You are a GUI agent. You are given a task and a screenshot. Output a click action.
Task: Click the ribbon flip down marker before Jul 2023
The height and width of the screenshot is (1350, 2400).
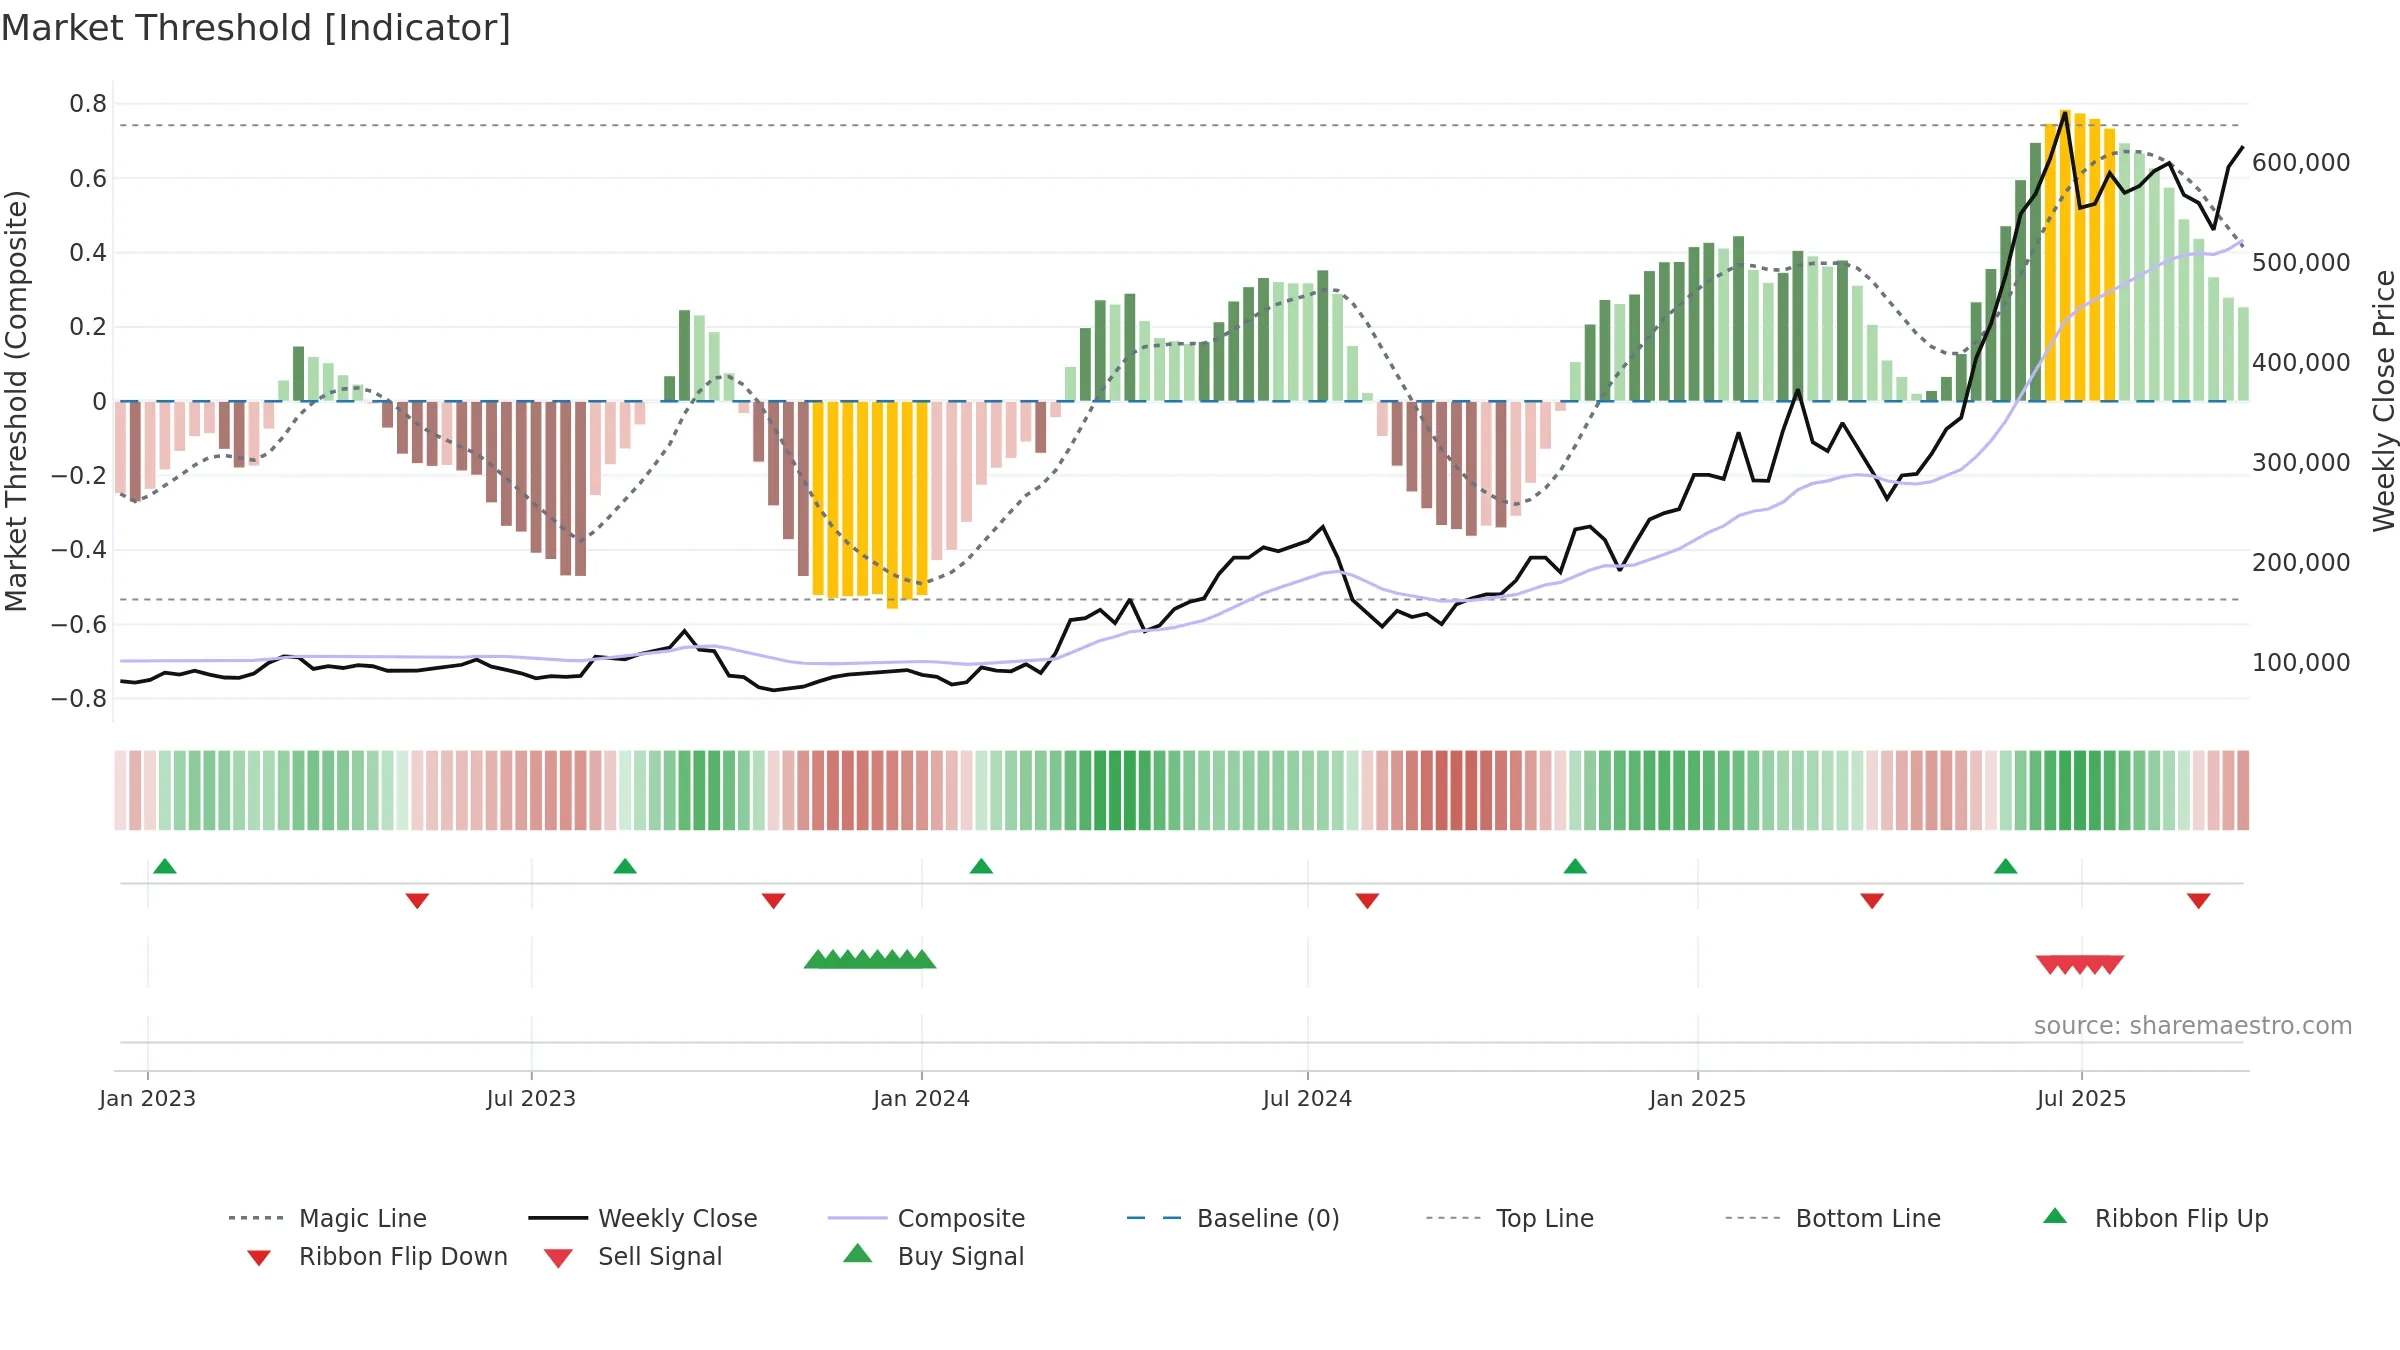pos(417,901)
